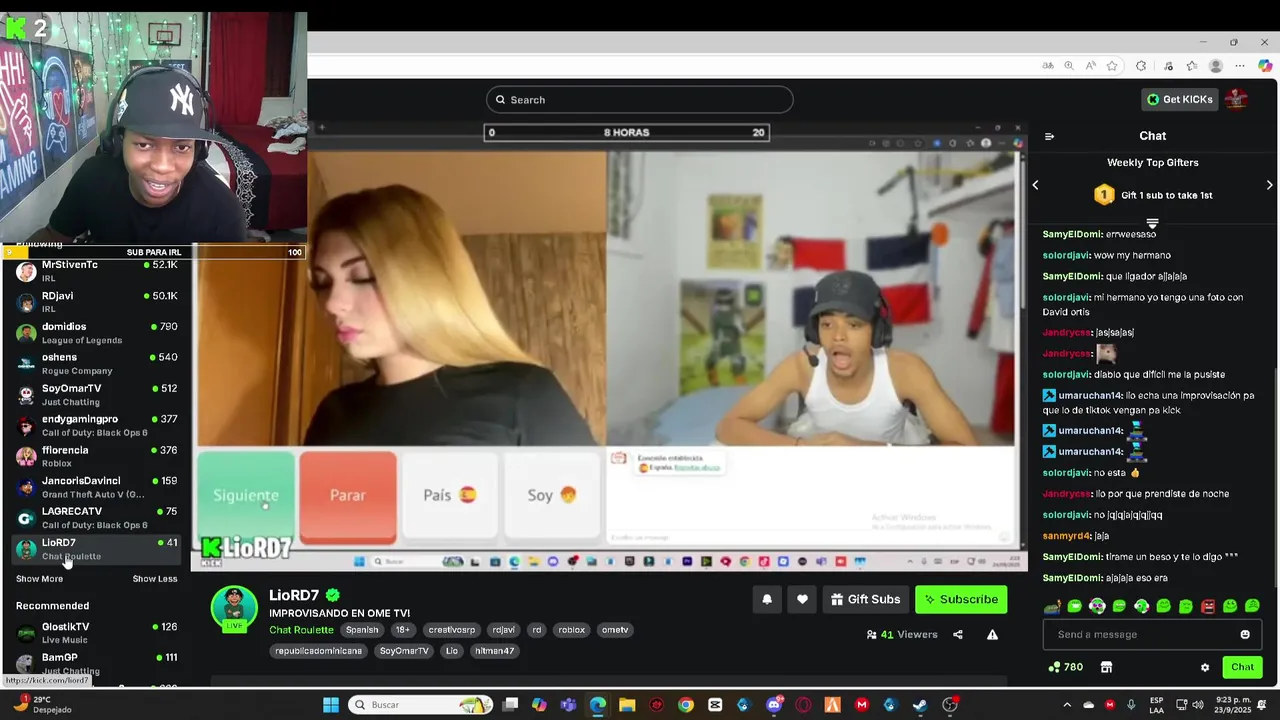
Task: Open File Explorer from the taskbar
Action: coord(627,705)
